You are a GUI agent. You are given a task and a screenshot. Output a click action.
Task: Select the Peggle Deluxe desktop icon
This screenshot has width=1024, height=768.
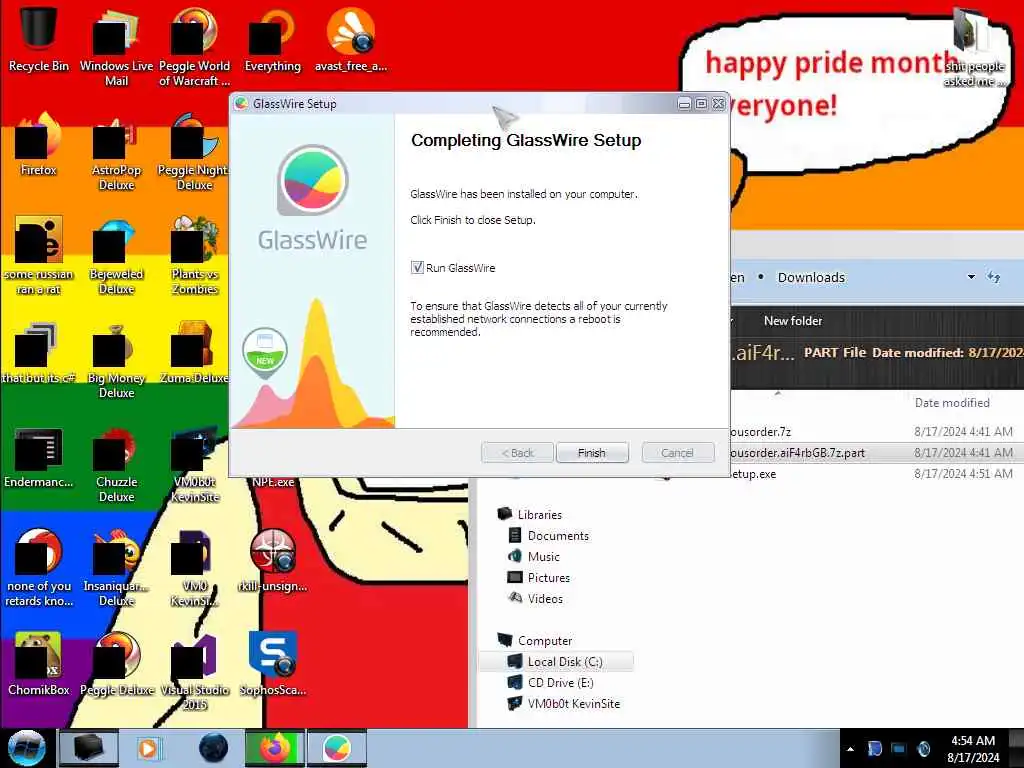116,664
